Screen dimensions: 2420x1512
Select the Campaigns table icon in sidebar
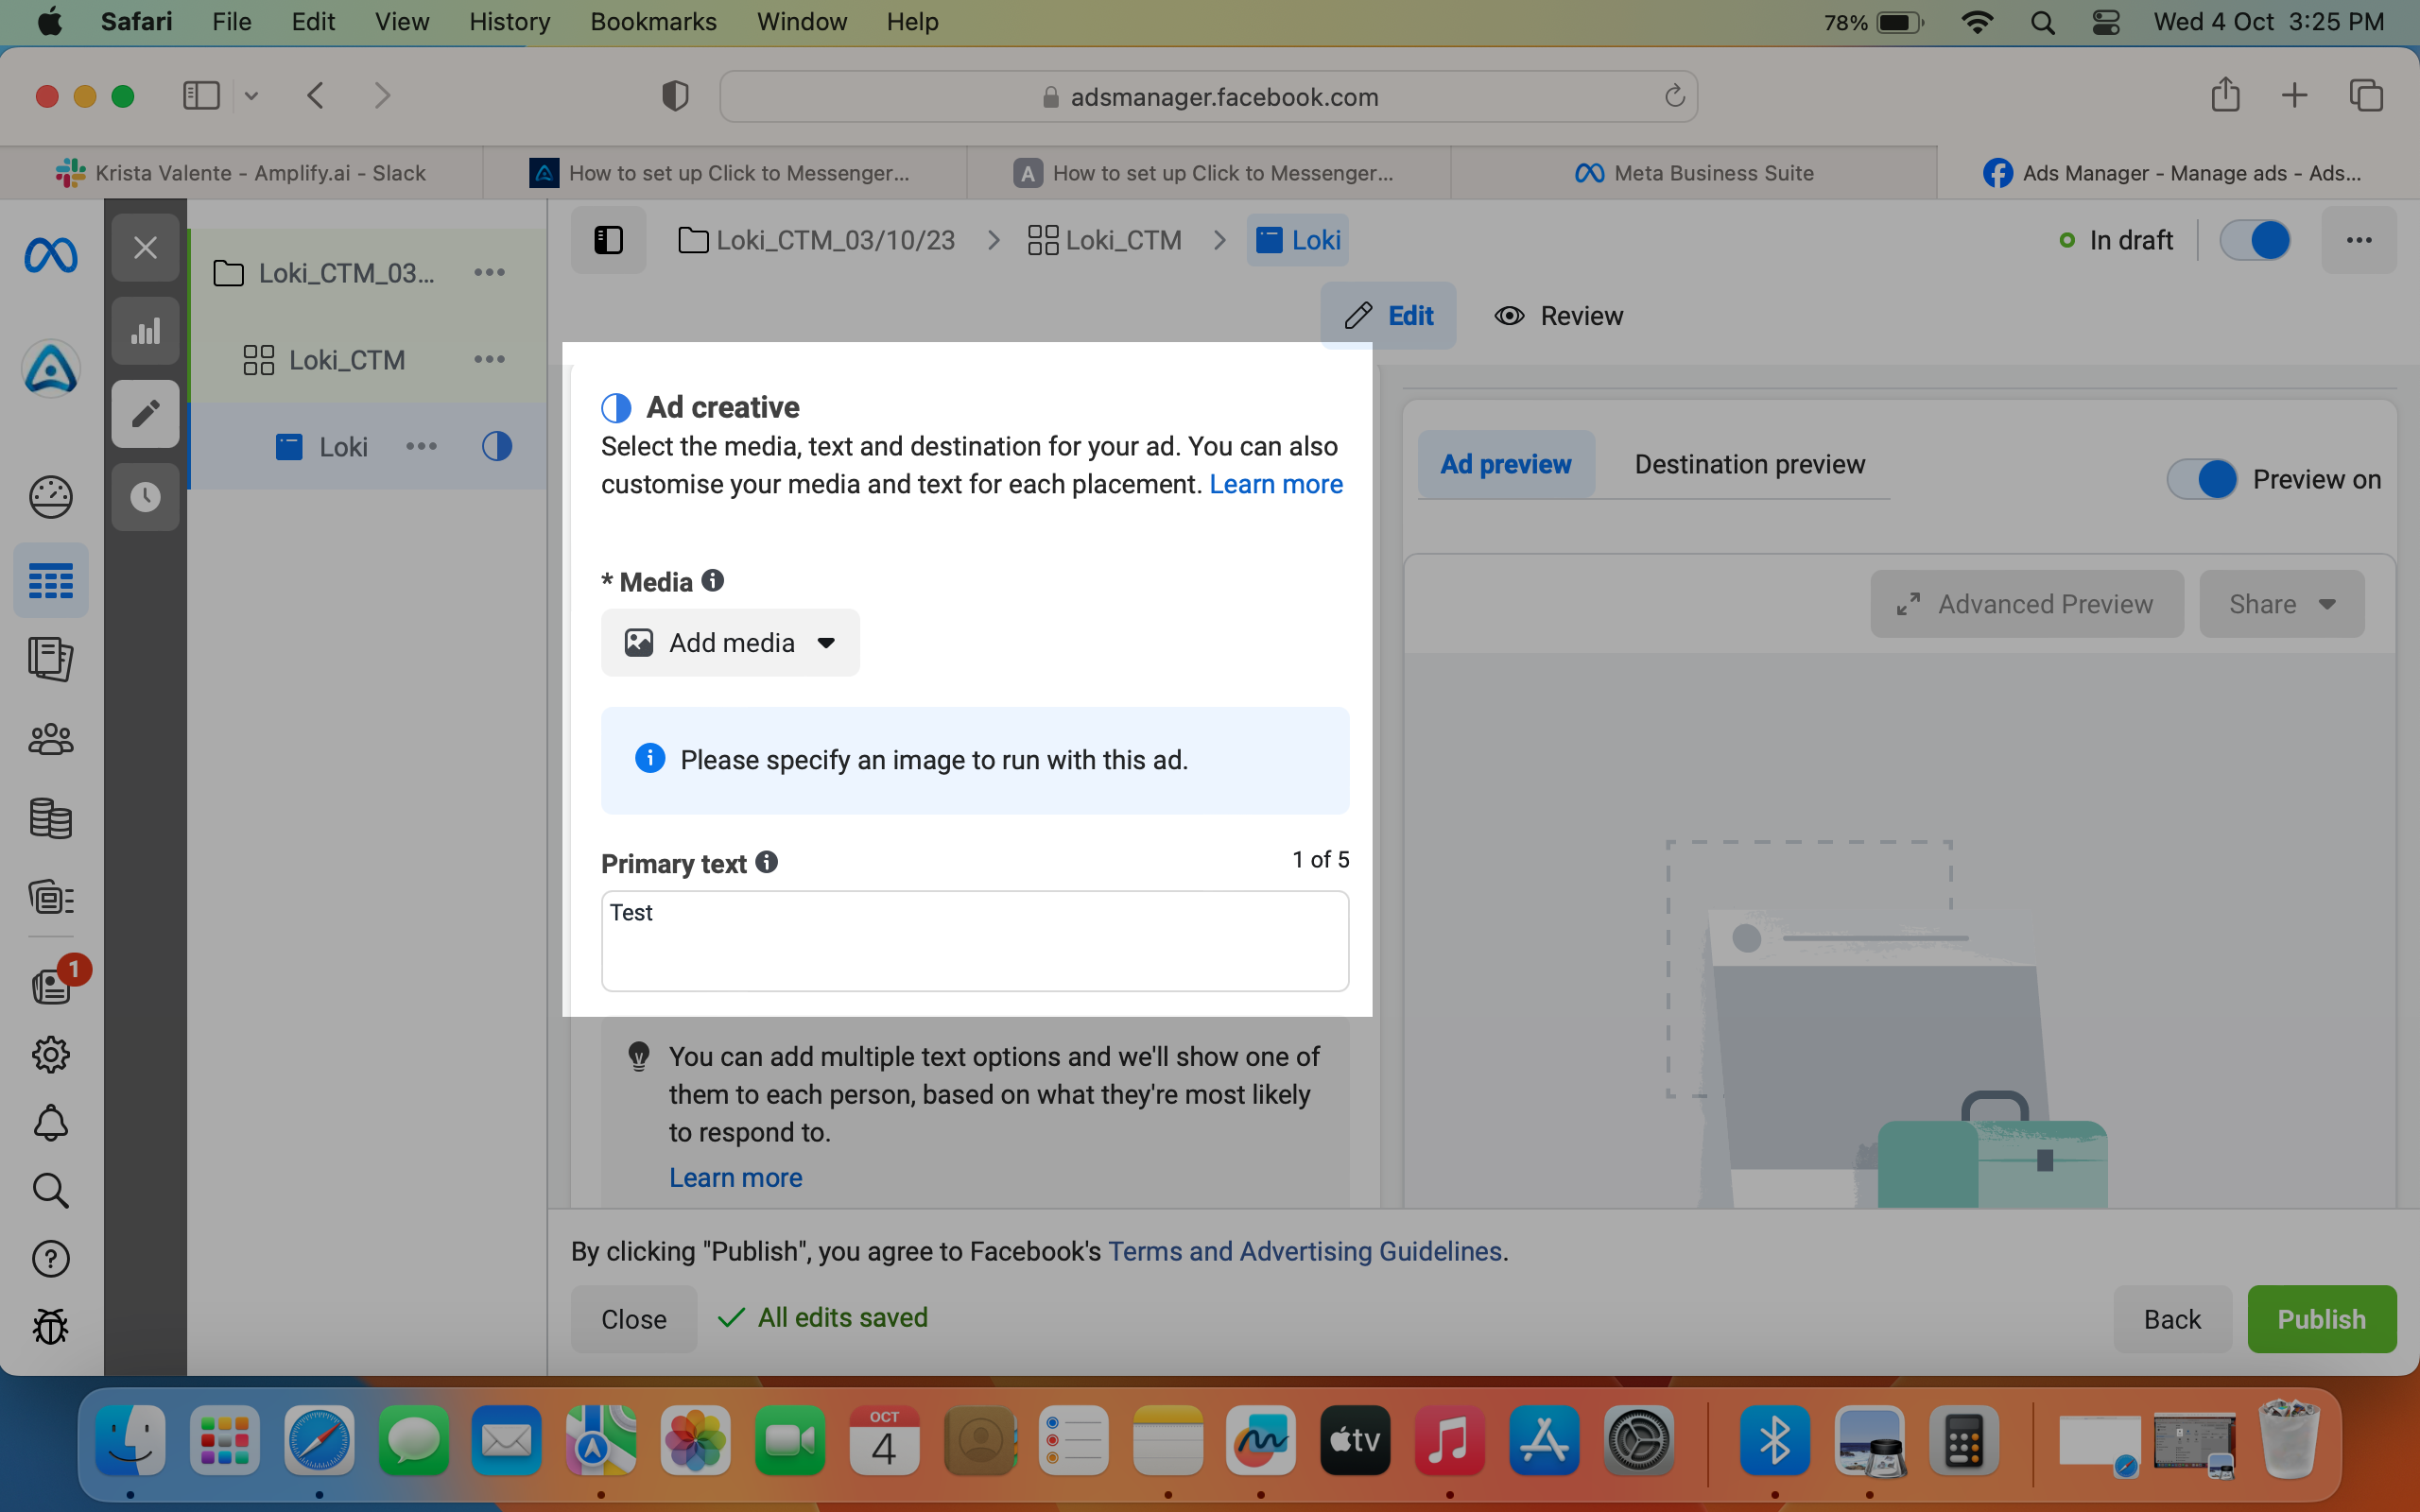coord(50,581)
